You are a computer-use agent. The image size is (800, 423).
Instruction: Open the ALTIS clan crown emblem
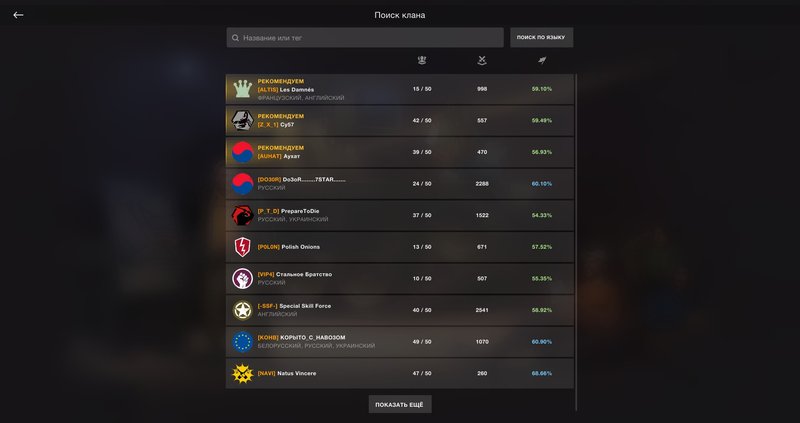pyautogui.click(x=243, y=89)
